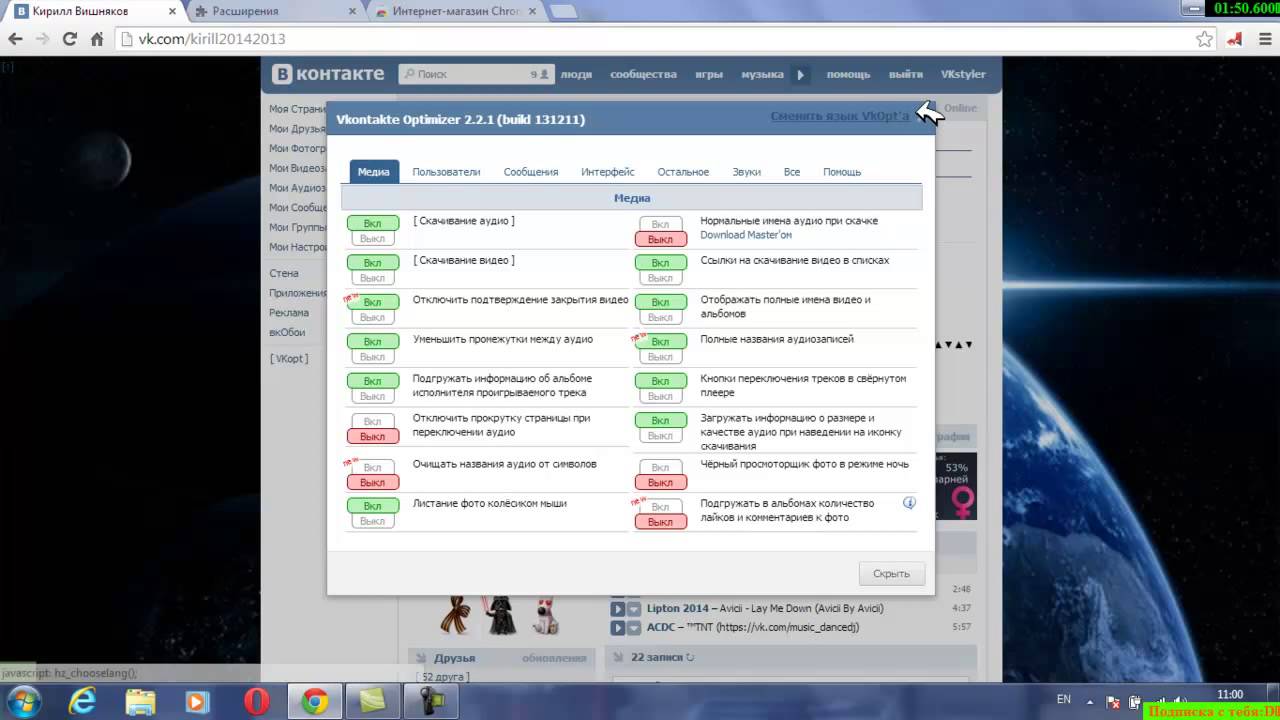Launch Internet Explorer from the taskbar
The image size is (1280, 720).
pos(82,702)
